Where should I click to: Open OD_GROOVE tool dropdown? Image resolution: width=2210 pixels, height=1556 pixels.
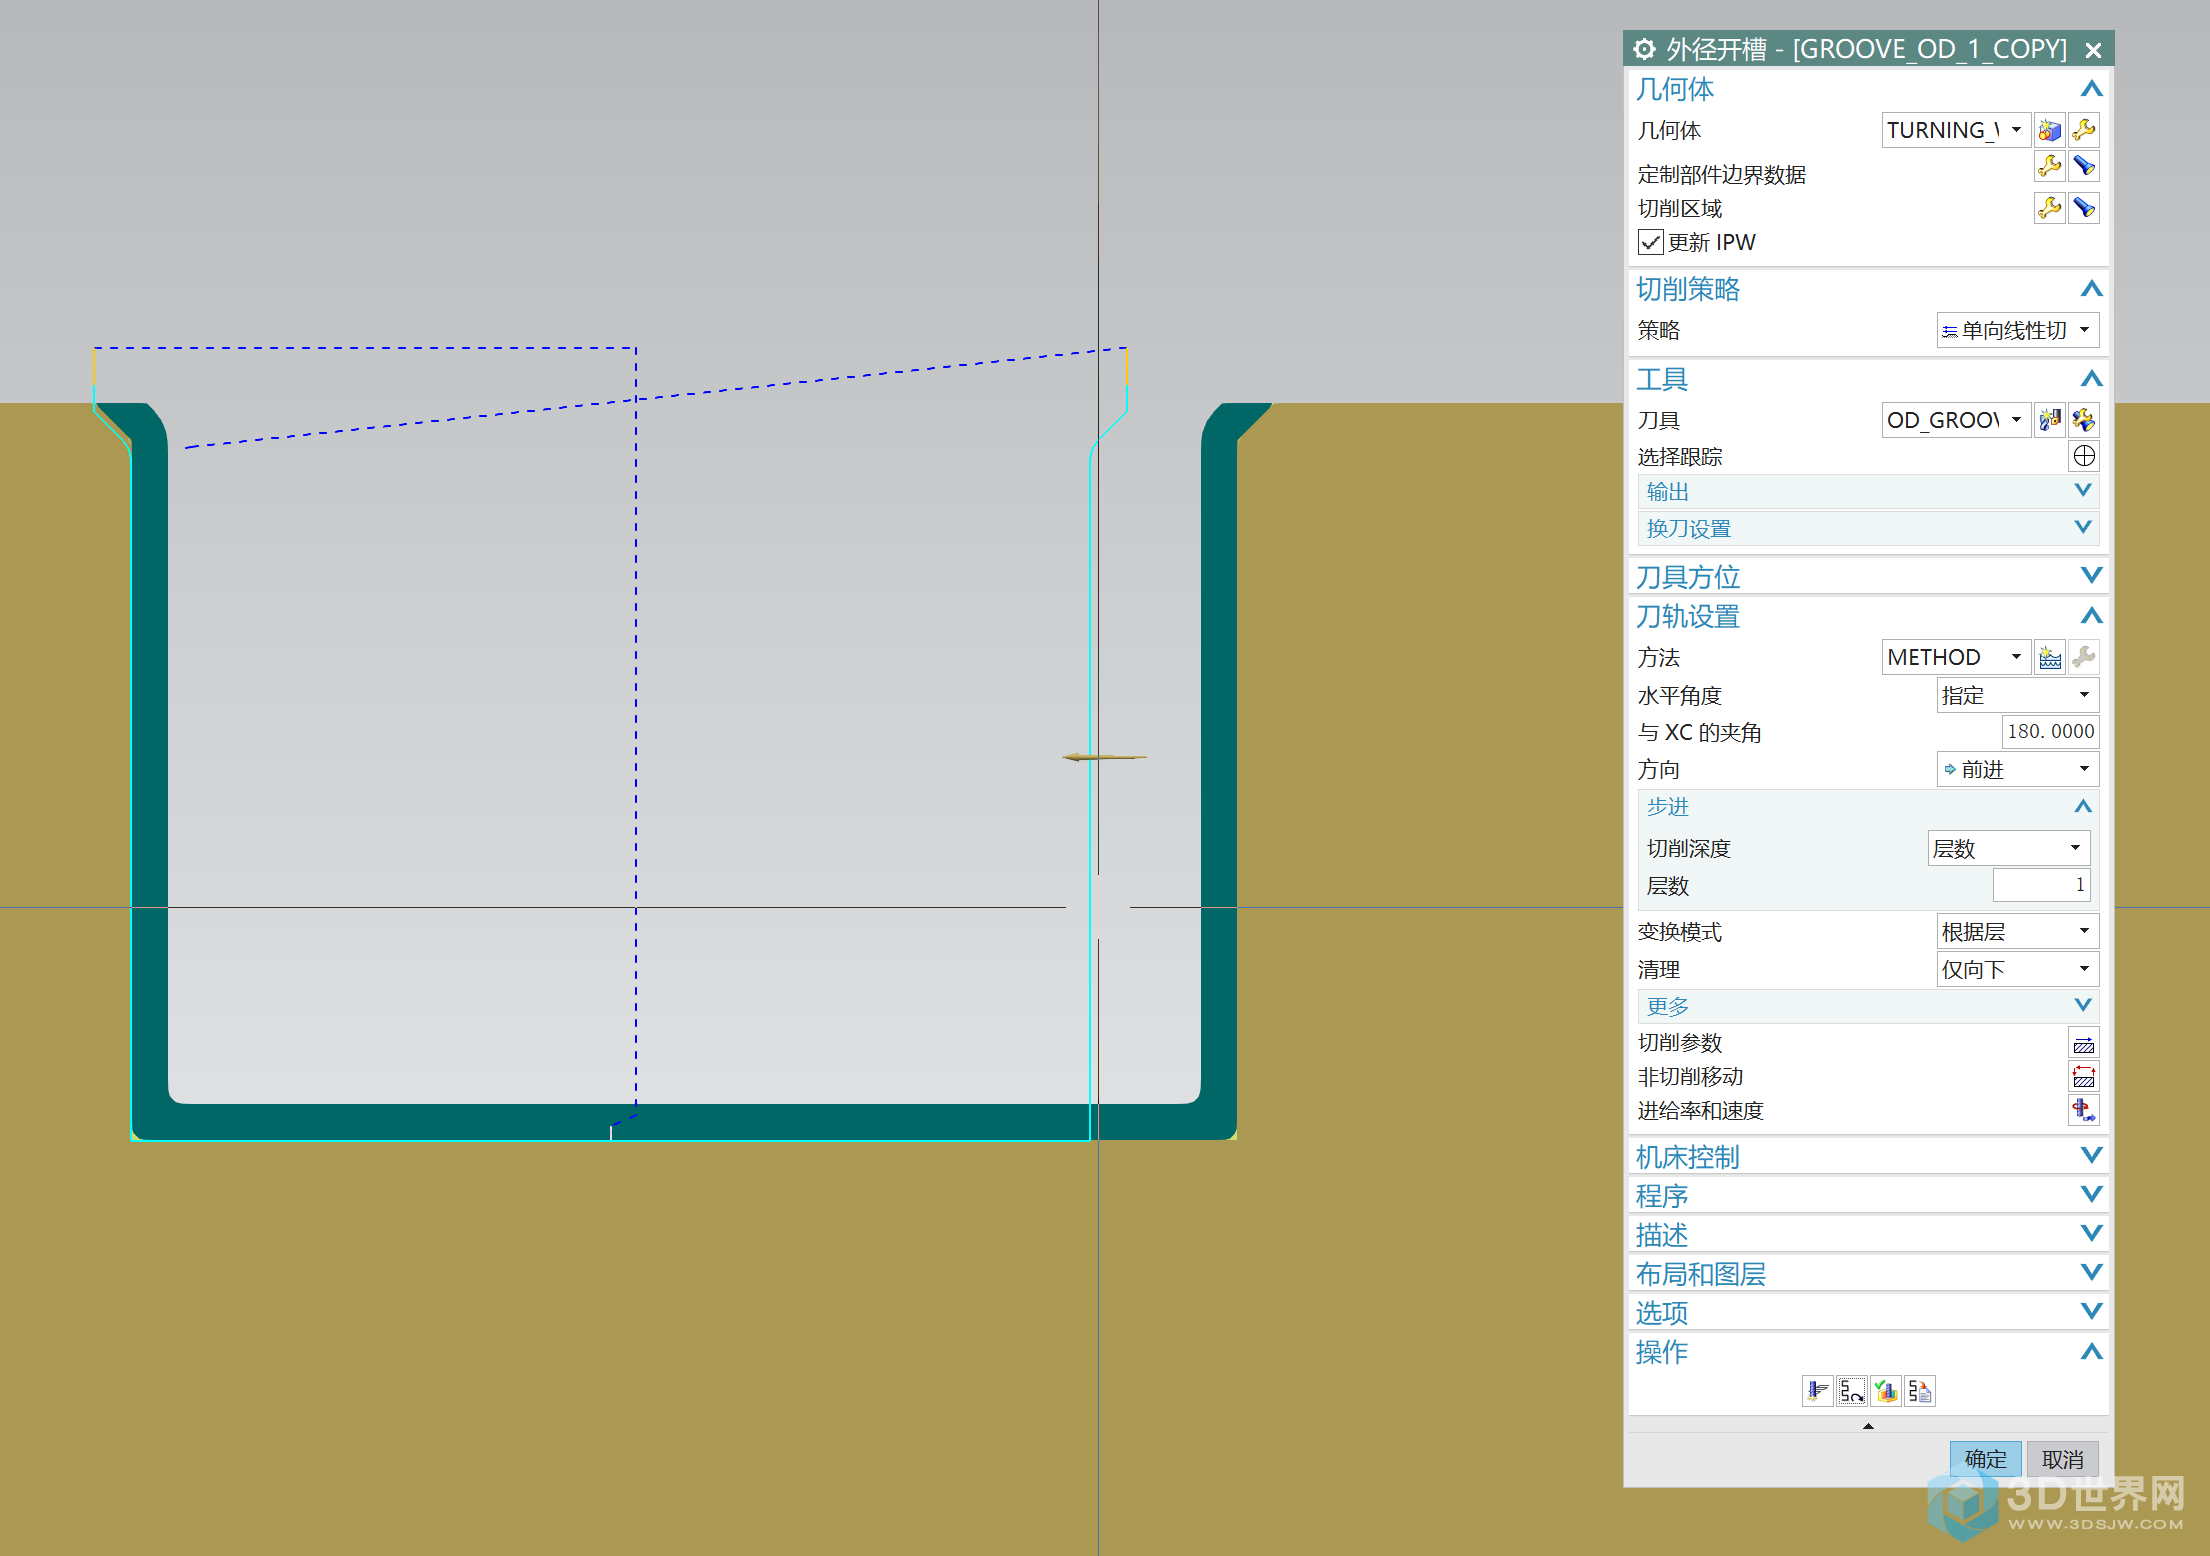tap(1956, 420)
